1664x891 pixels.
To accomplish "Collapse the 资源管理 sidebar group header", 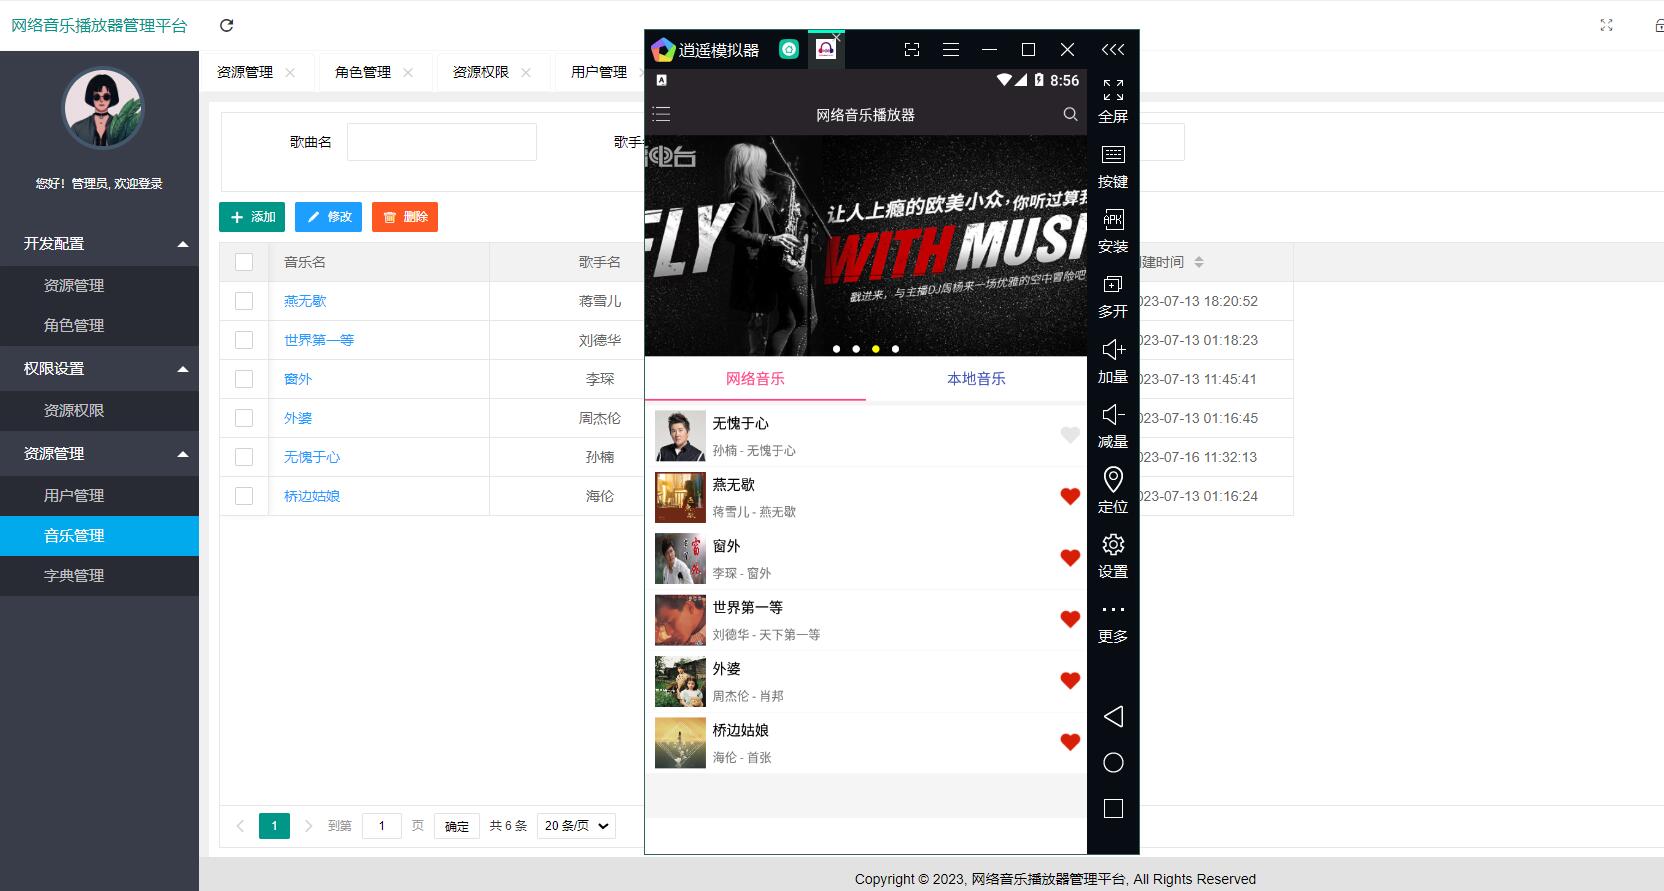I will (100, 454).
